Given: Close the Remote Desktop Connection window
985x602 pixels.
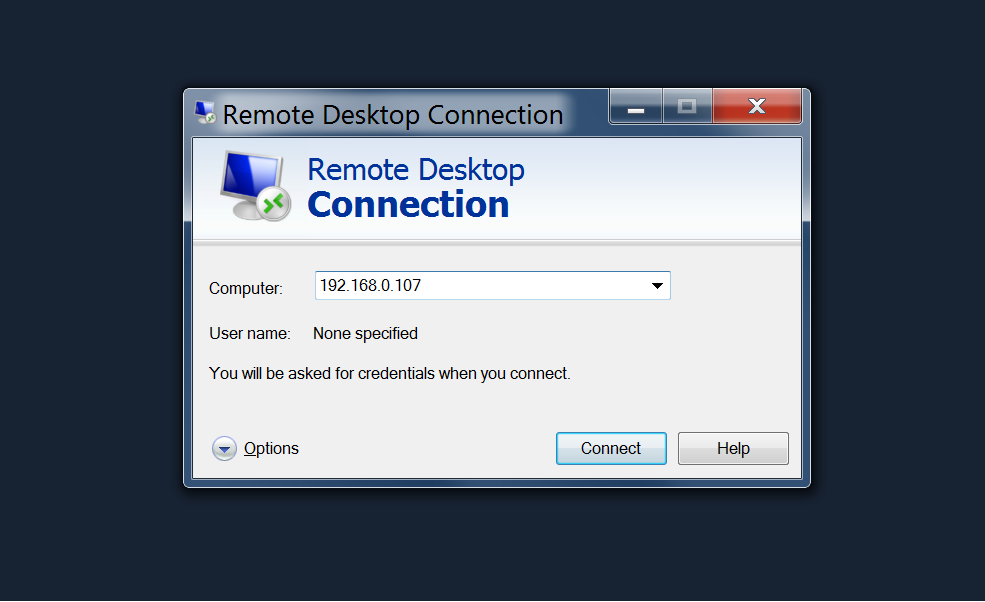Looking at the screenshot, I should tap(757, 107).
